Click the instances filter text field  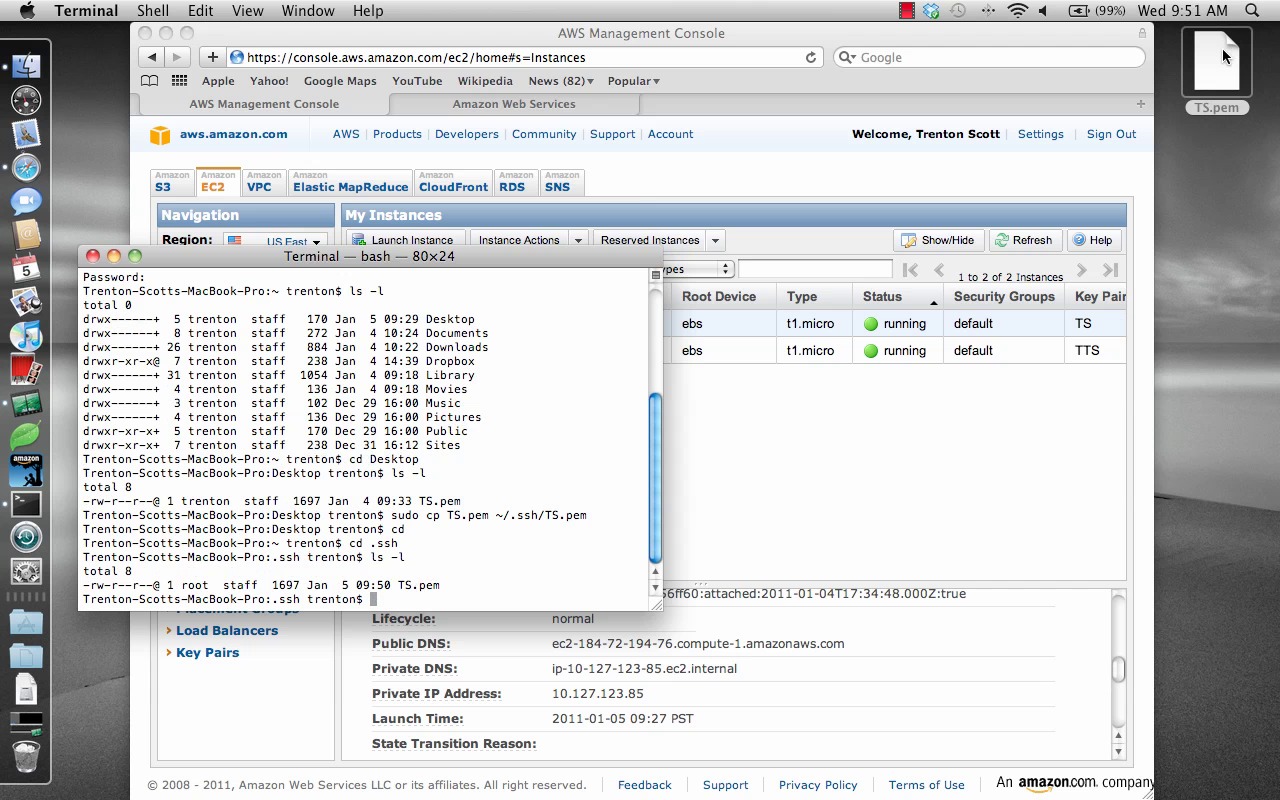(x=815, y=269)
